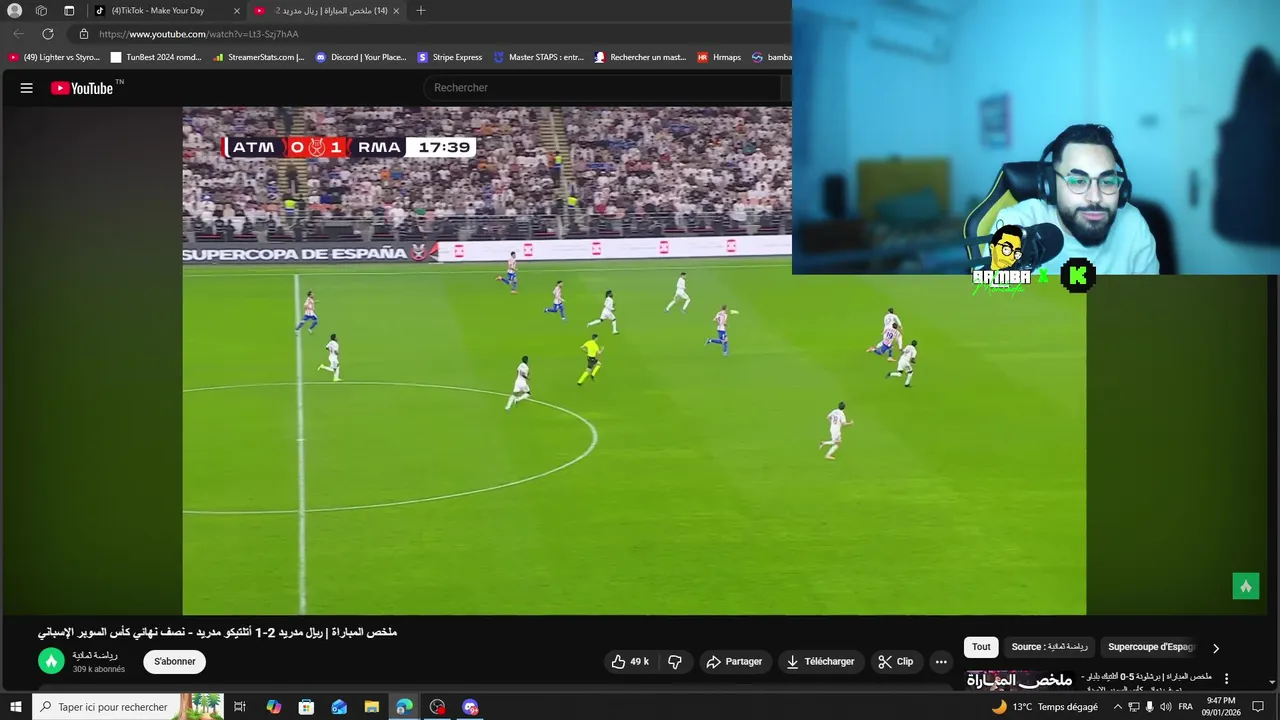Select the Tout filter chip

tap(981, 647)
